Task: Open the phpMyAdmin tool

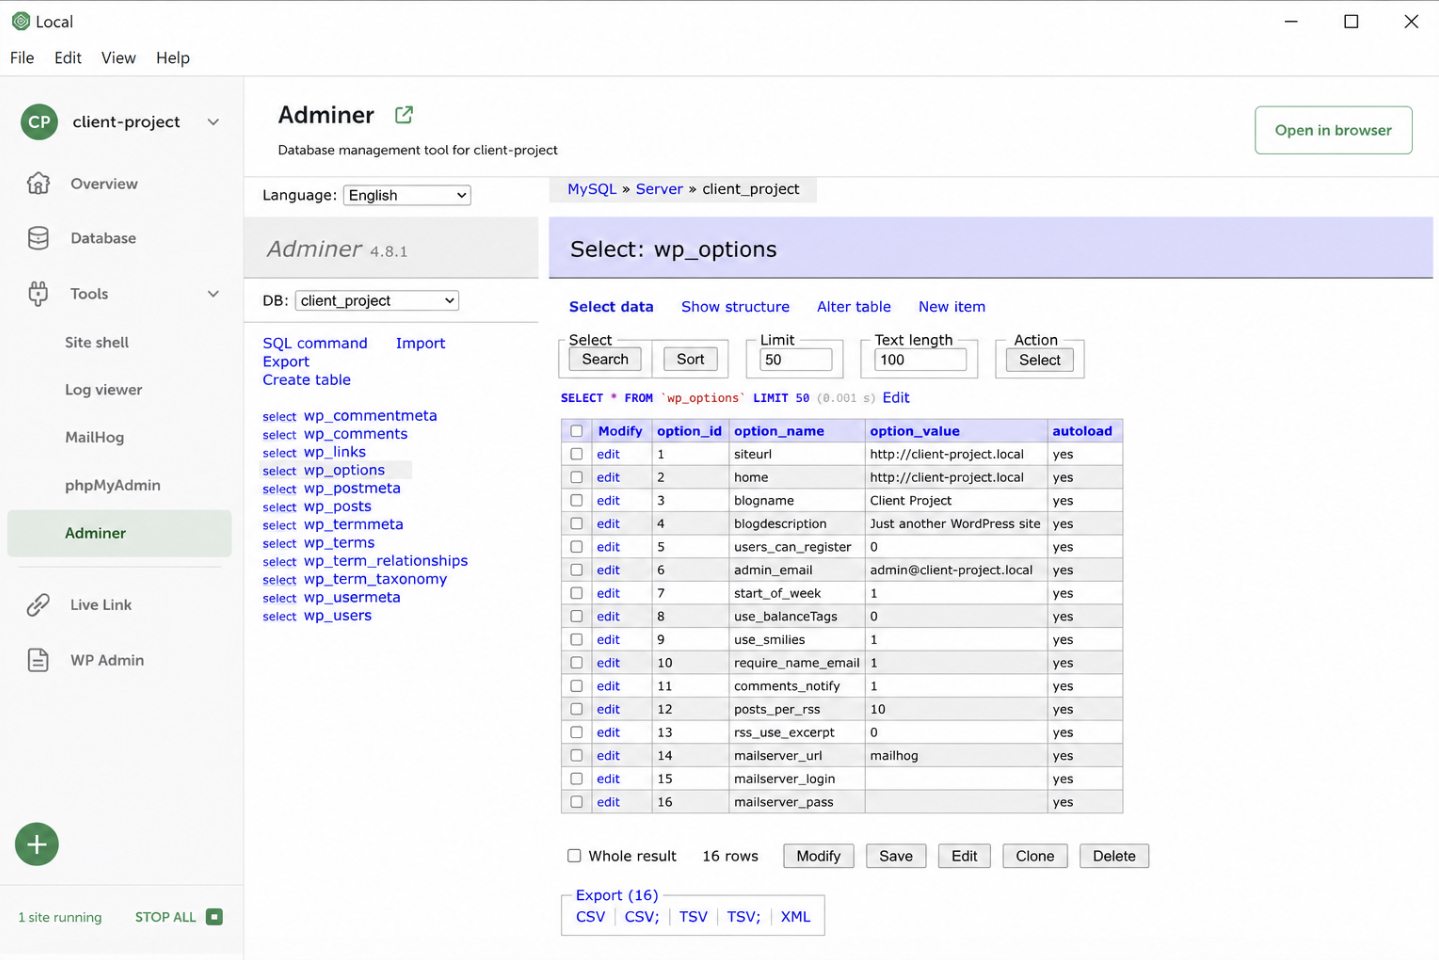Action: click(113, 485)
